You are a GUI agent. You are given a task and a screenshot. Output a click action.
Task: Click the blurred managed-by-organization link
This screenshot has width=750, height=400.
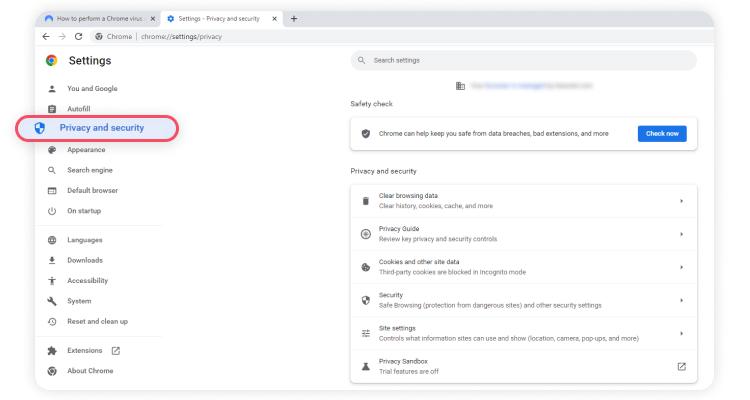tap(531, 86)
